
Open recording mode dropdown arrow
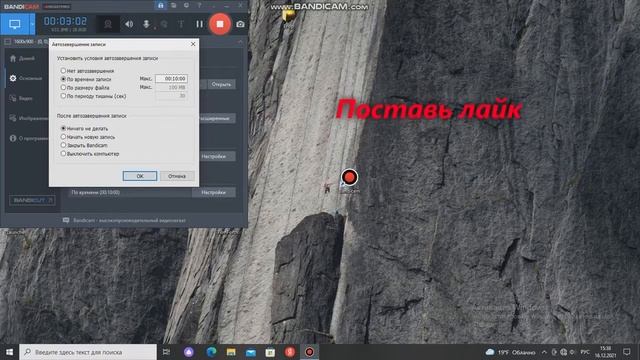32,24
